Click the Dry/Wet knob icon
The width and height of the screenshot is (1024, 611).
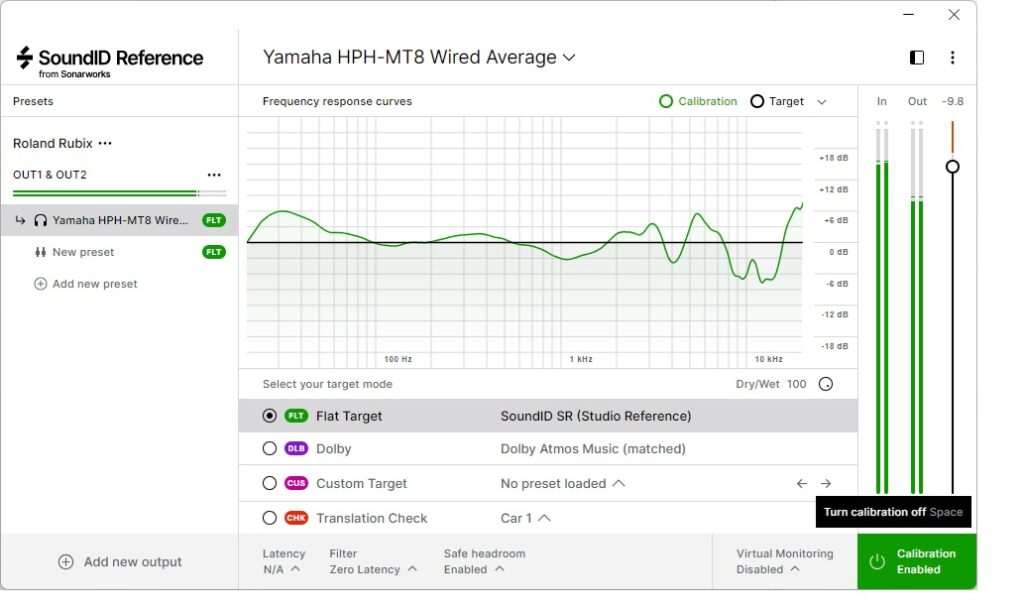click(x=826, y=384)
